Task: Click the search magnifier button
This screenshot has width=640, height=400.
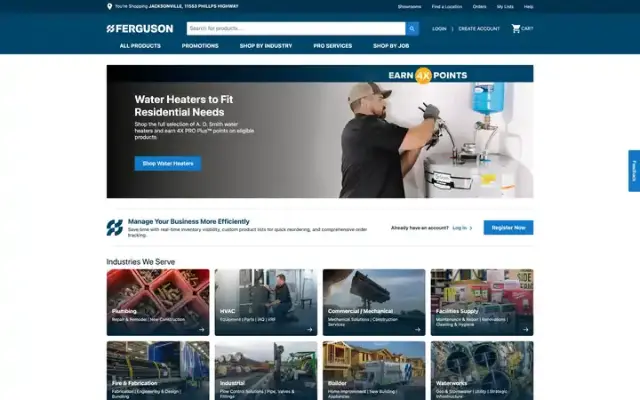Action: [412, 29]
